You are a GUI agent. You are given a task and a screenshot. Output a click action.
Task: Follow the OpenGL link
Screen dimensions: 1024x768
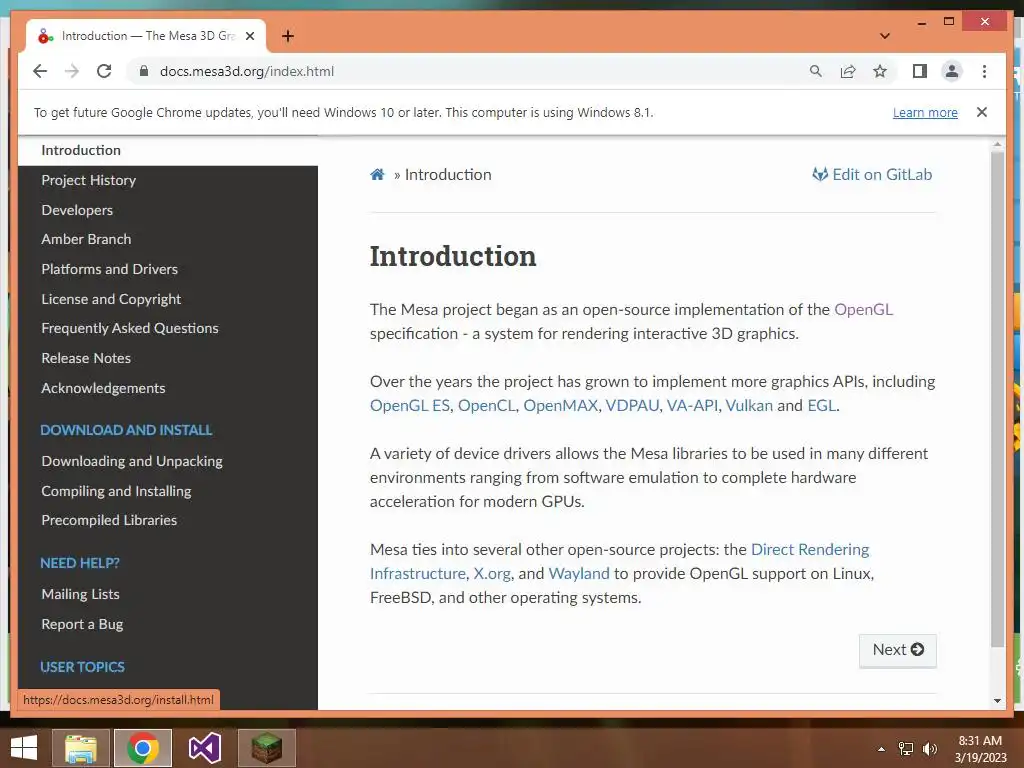pos(863,310)
